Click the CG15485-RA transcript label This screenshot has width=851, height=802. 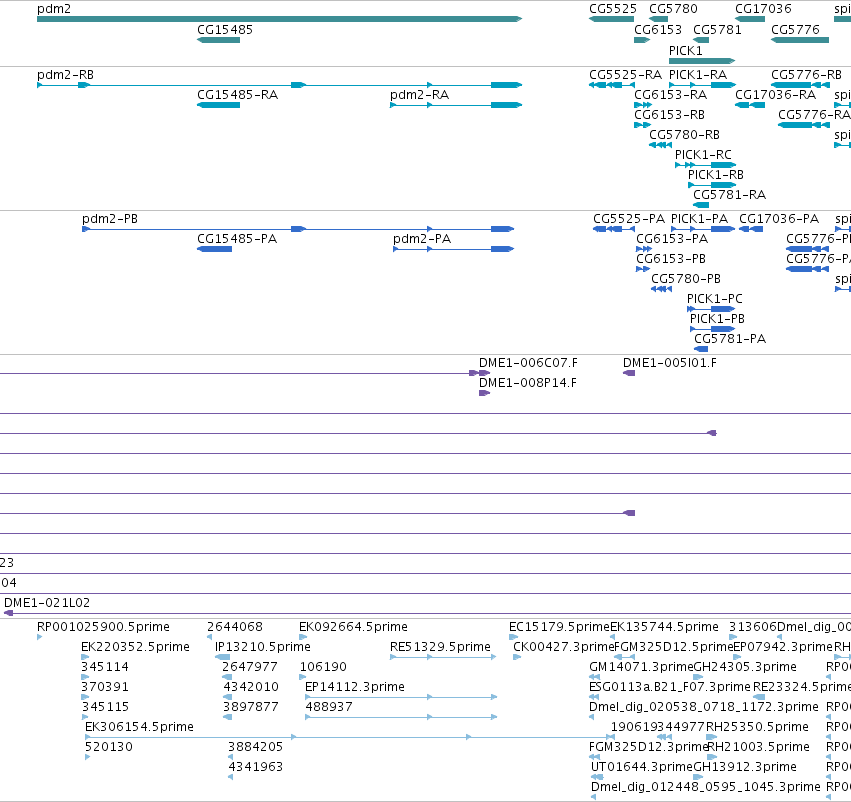coord(237,95)
